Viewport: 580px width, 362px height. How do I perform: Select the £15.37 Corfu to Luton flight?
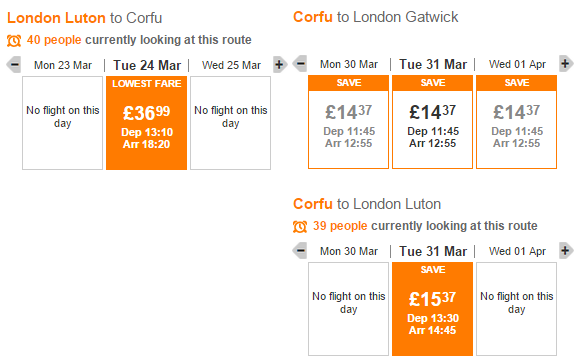click(x=432, y=309)
